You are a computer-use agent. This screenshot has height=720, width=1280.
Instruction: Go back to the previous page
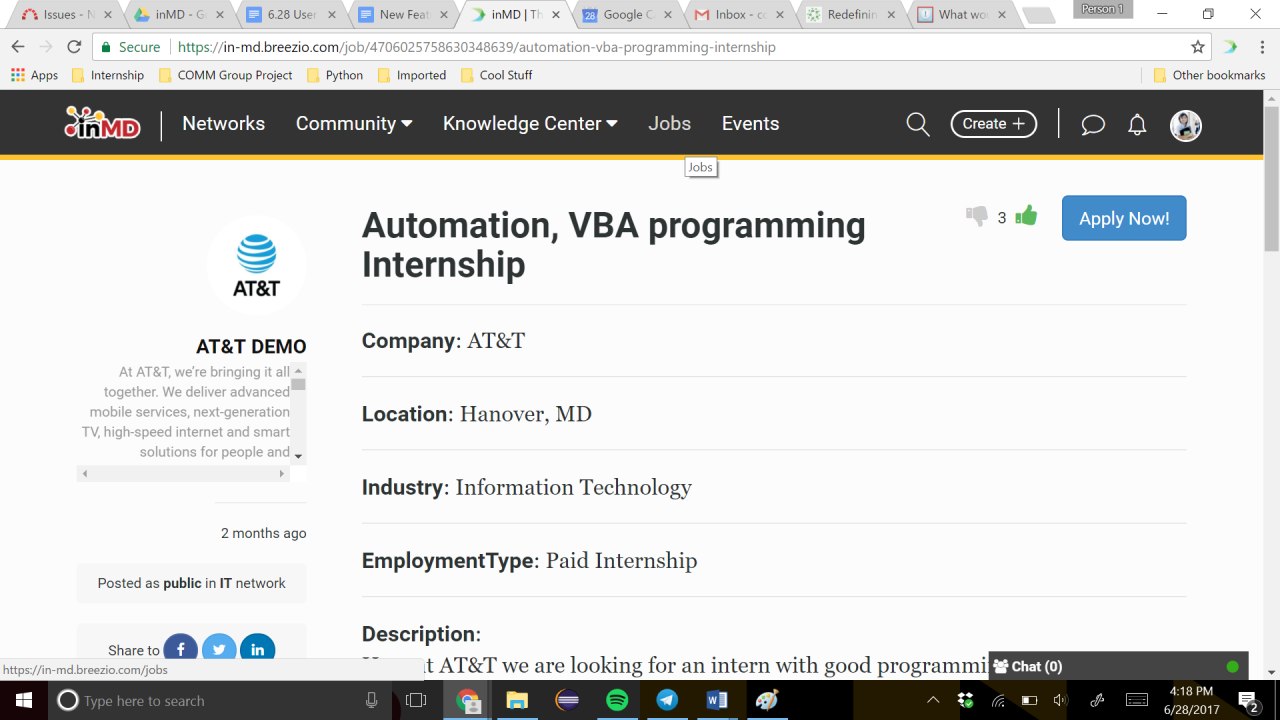[18, 47]
